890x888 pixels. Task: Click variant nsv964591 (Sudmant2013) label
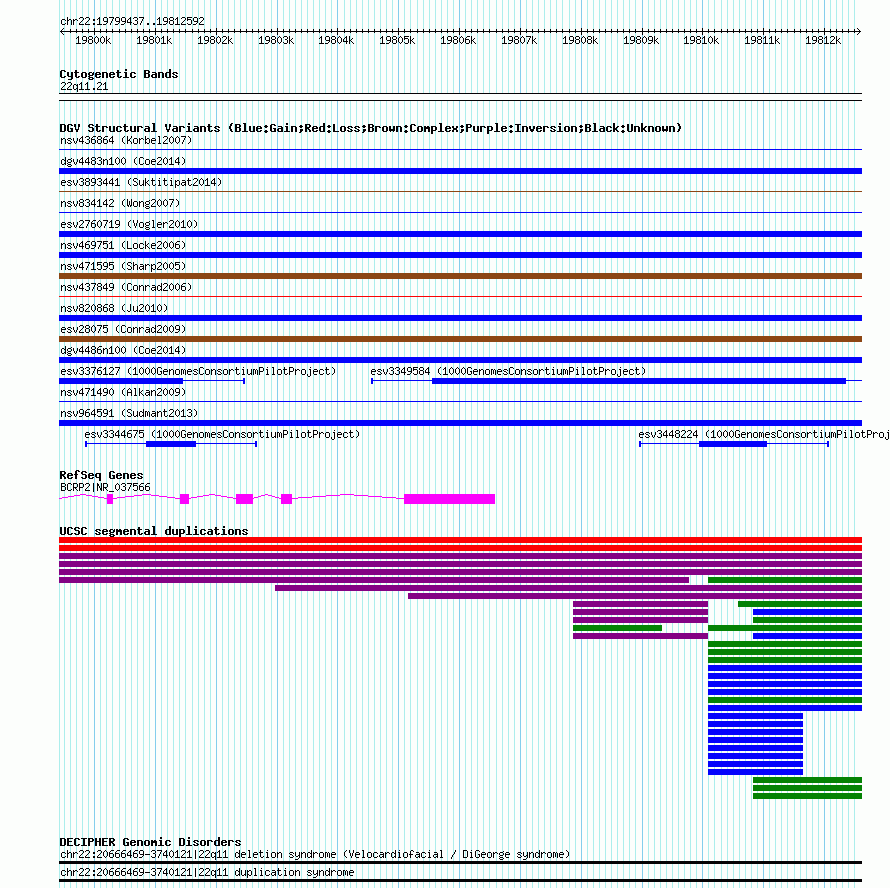click(x=129, y=413)
